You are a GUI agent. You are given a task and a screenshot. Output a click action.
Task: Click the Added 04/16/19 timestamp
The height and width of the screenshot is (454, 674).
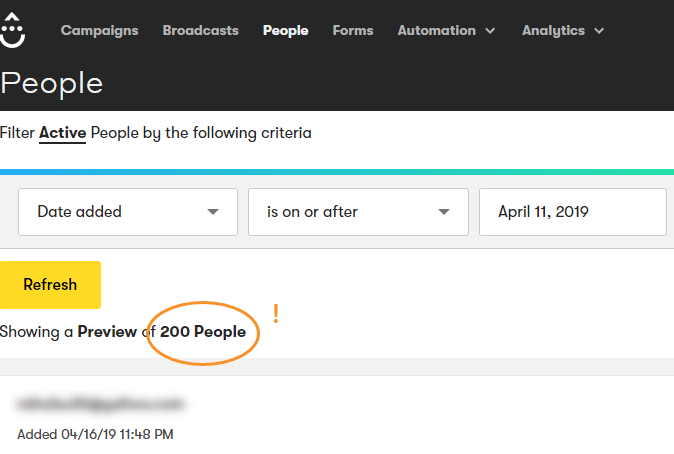95,434
